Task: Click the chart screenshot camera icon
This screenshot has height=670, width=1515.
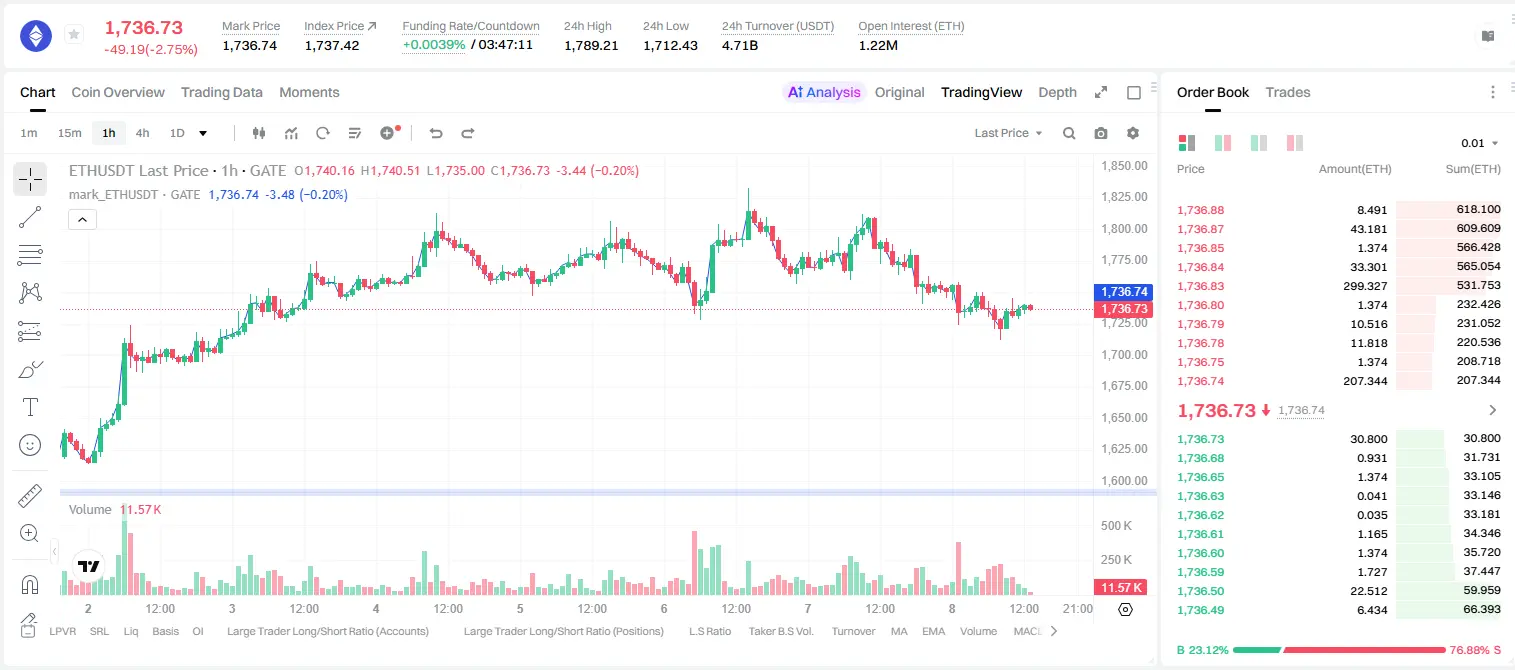Action: click(1101, 133)
